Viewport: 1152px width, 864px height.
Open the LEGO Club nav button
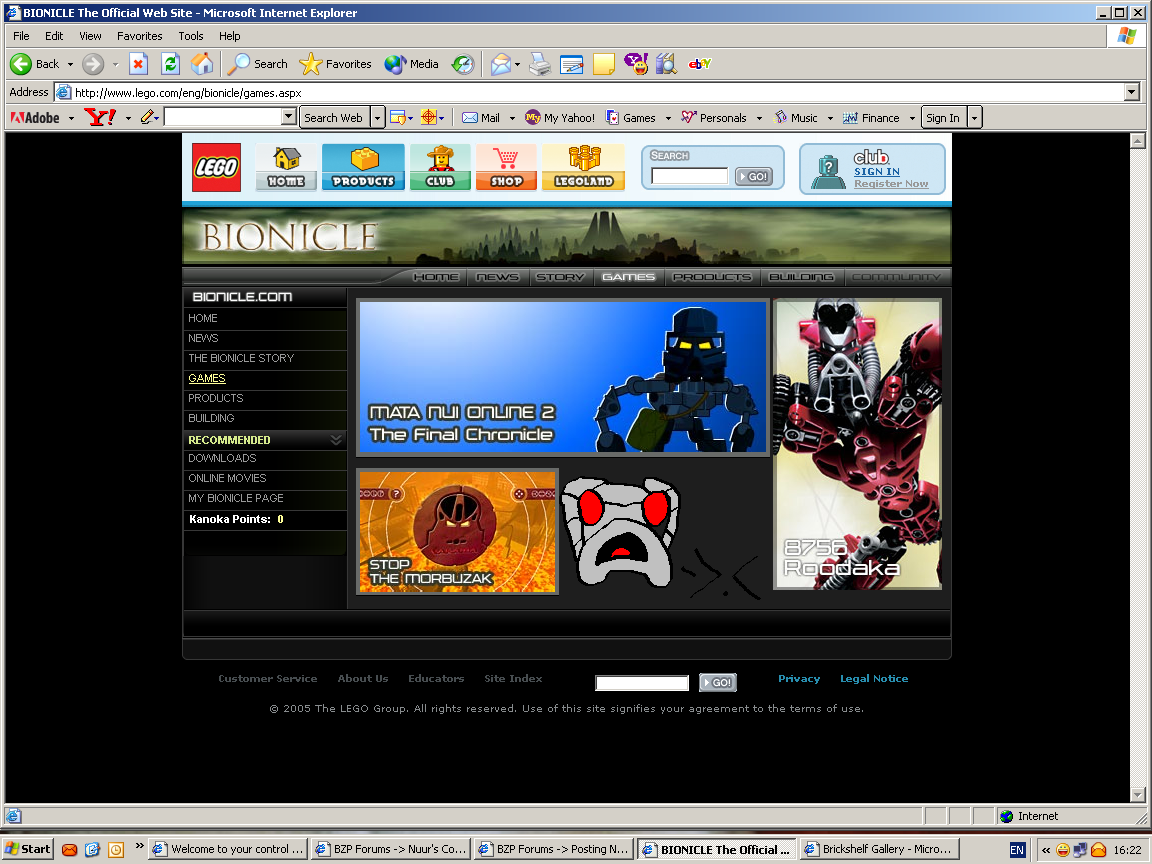tap(440, 168)
